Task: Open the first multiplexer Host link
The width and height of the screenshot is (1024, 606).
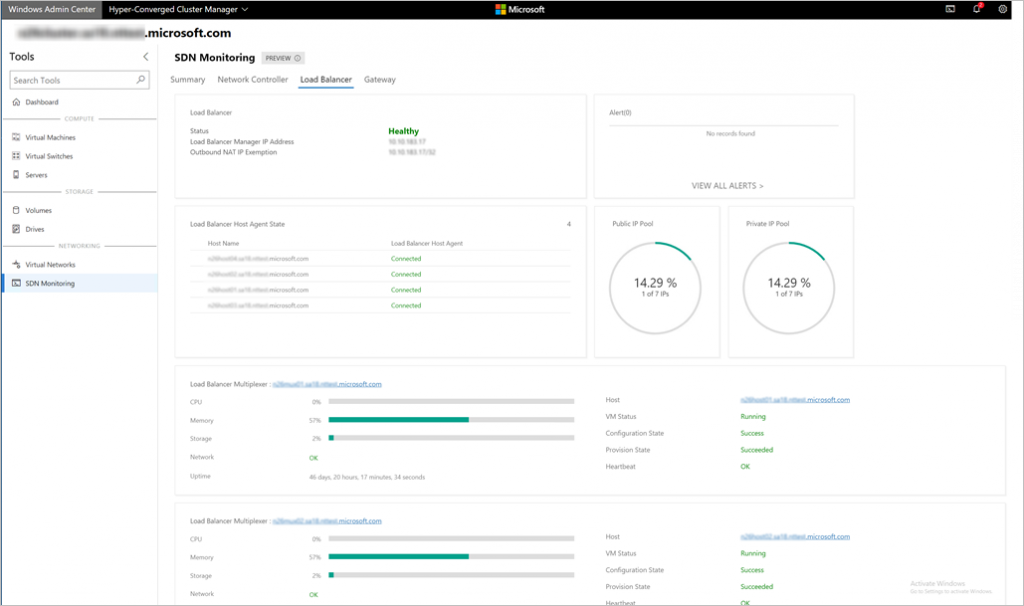Action: pos(795,400)
